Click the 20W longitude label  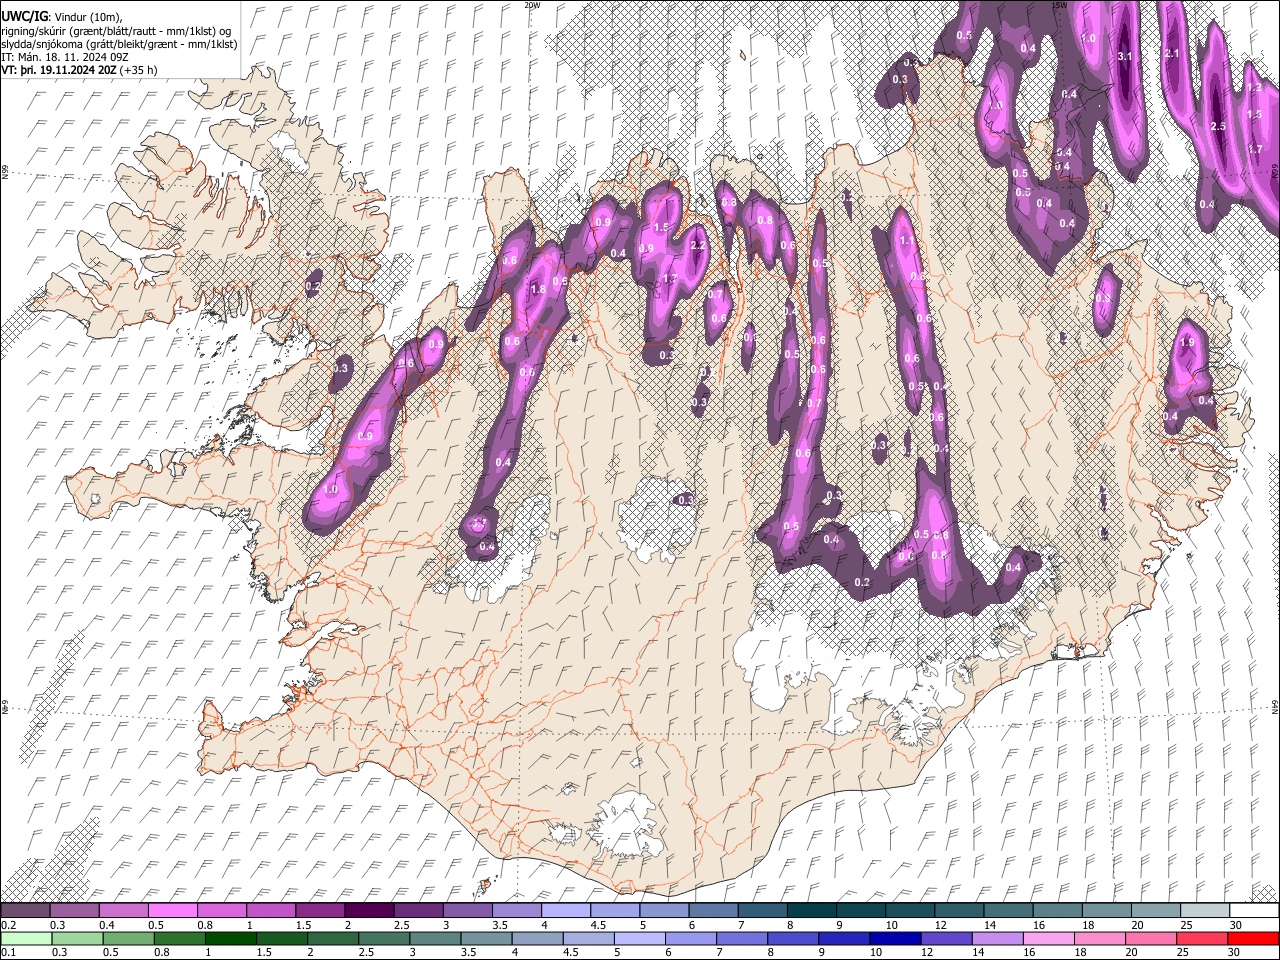click(532, 5)
